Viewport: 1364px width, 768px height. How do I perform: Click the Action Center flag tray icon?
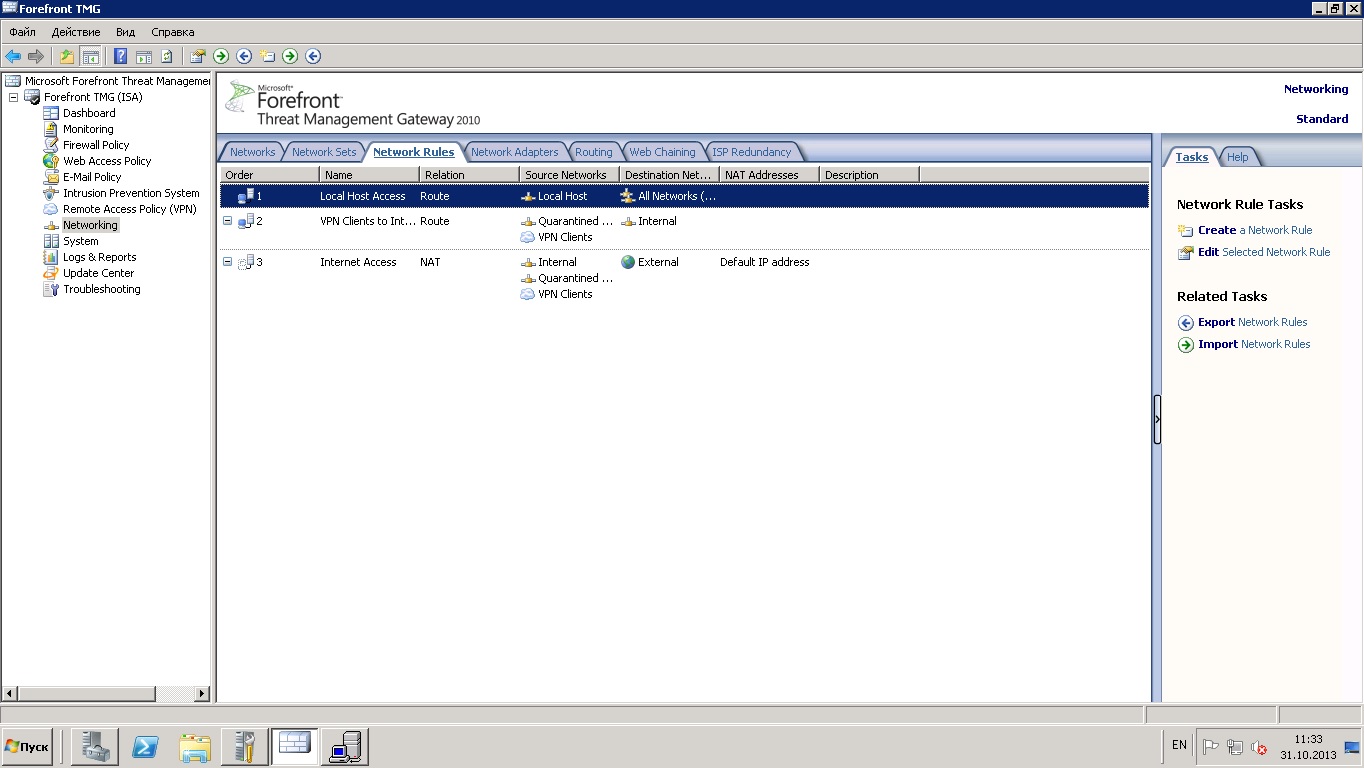[1210, 746]
